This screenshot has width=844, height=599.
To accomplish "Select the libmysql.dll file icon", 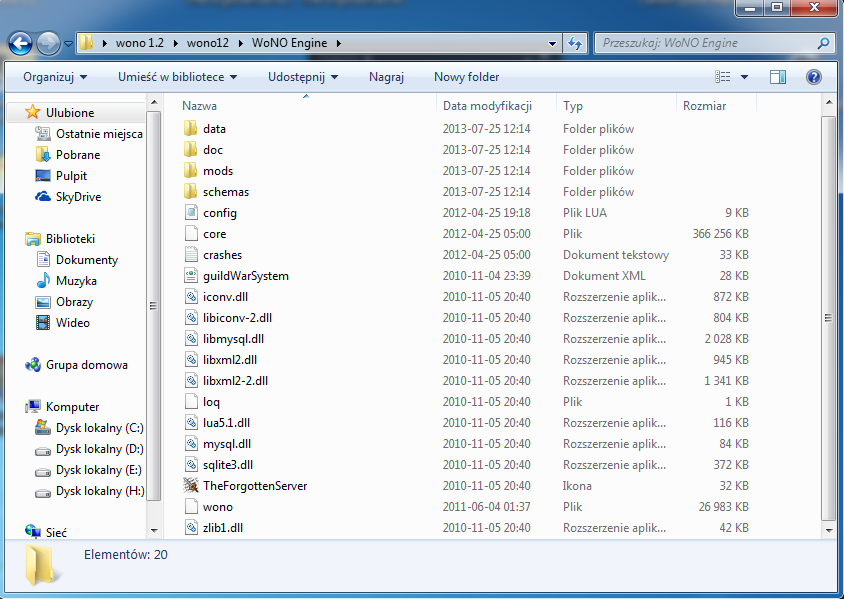I will coord(191,339).
